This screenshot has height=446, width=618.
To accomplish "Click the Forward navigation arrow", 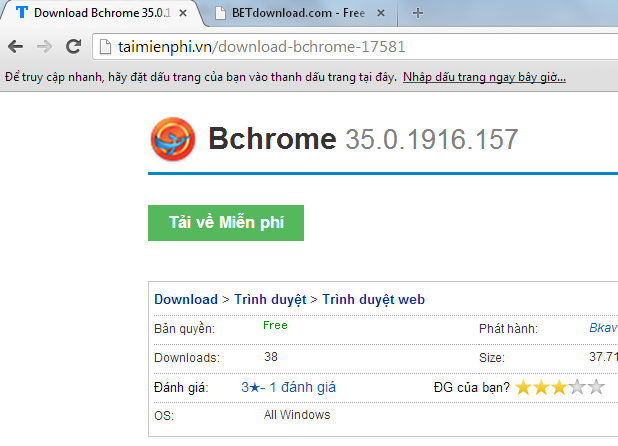I will point(44,46).
